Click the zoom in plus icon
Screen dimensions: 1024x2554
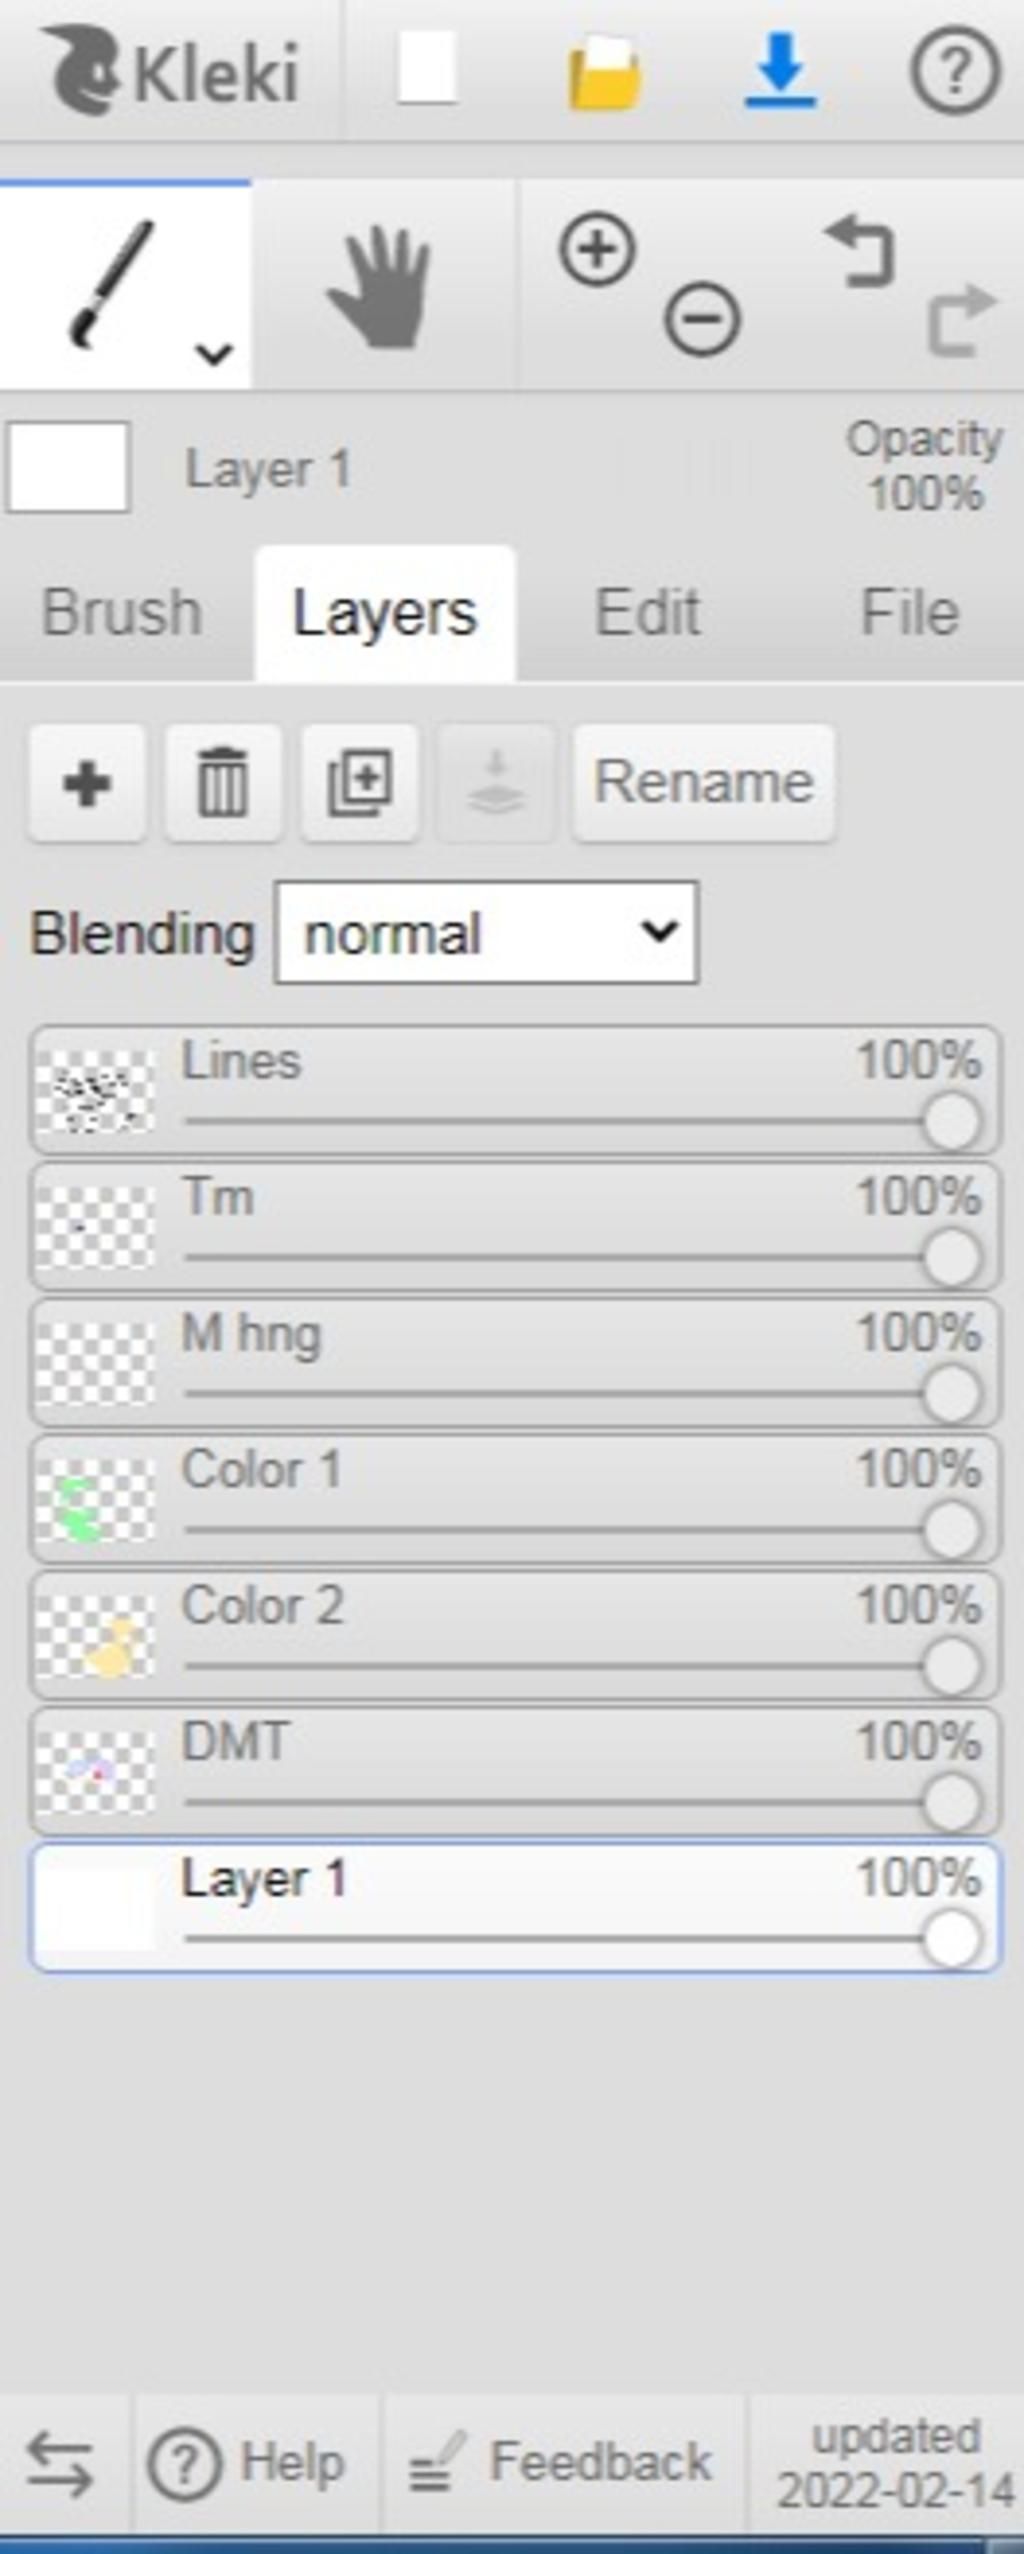tap(597, 249)
